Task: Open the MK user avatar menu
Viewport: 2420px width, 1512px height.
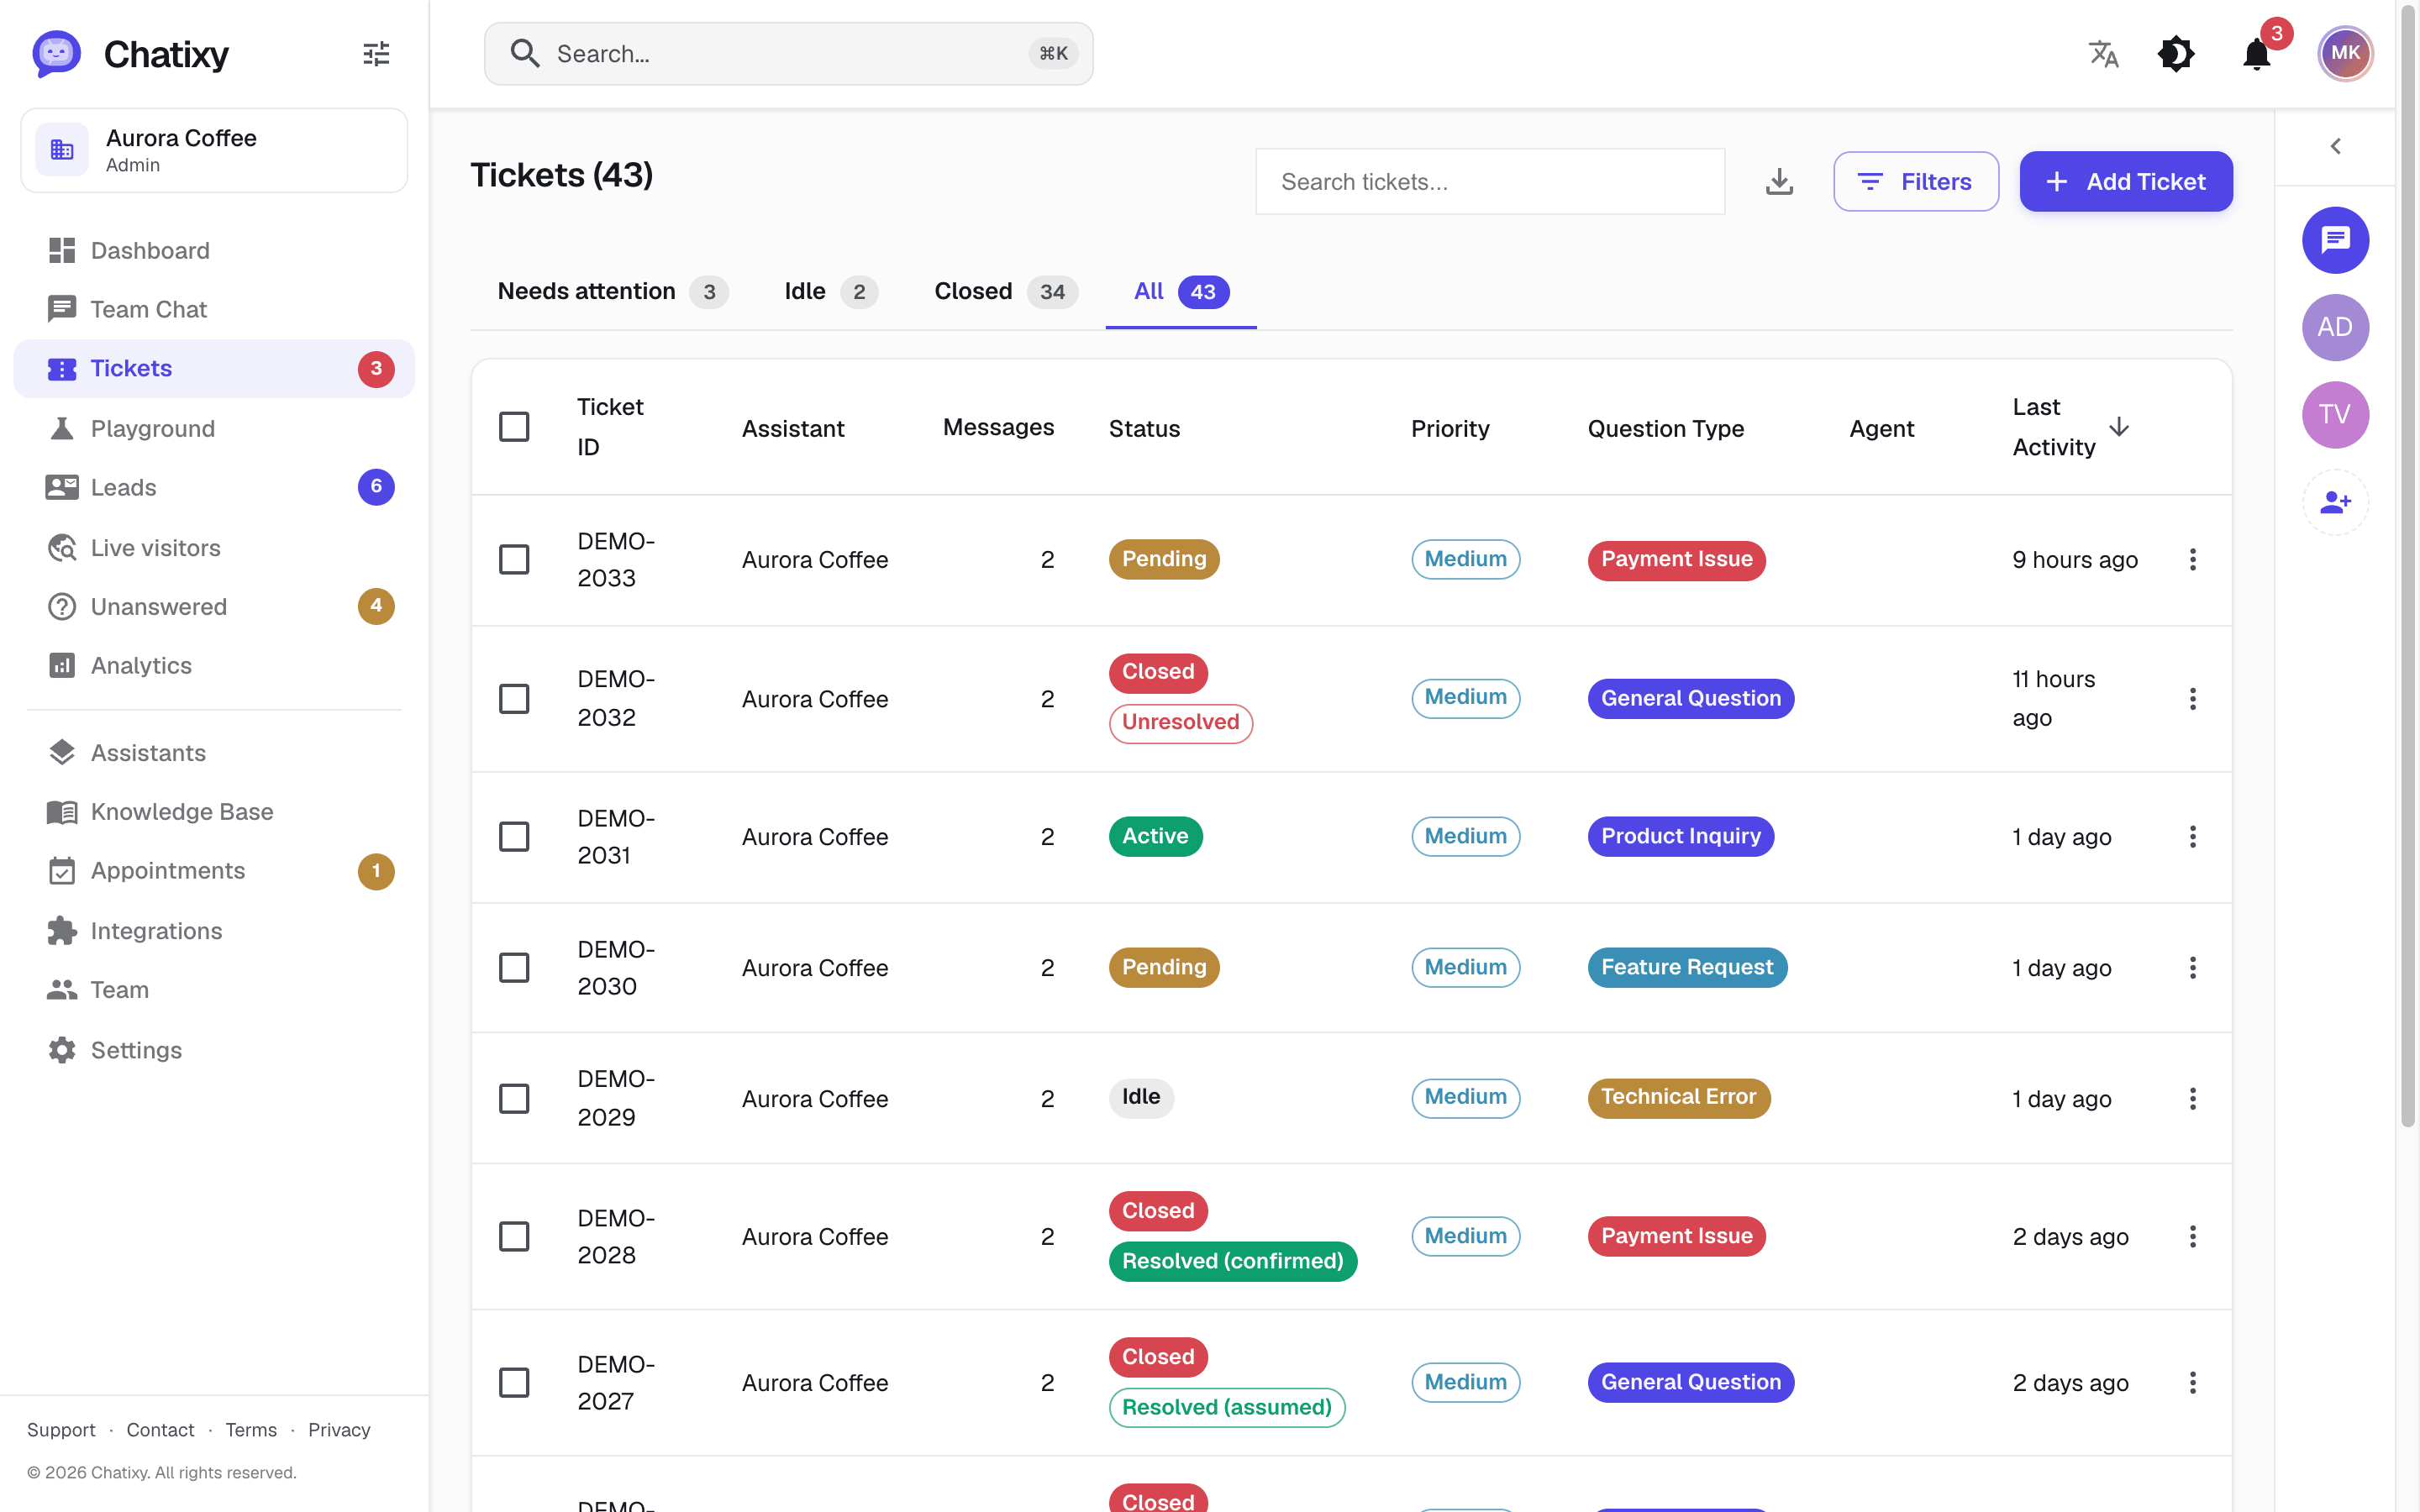Action: click(2345, 54)
